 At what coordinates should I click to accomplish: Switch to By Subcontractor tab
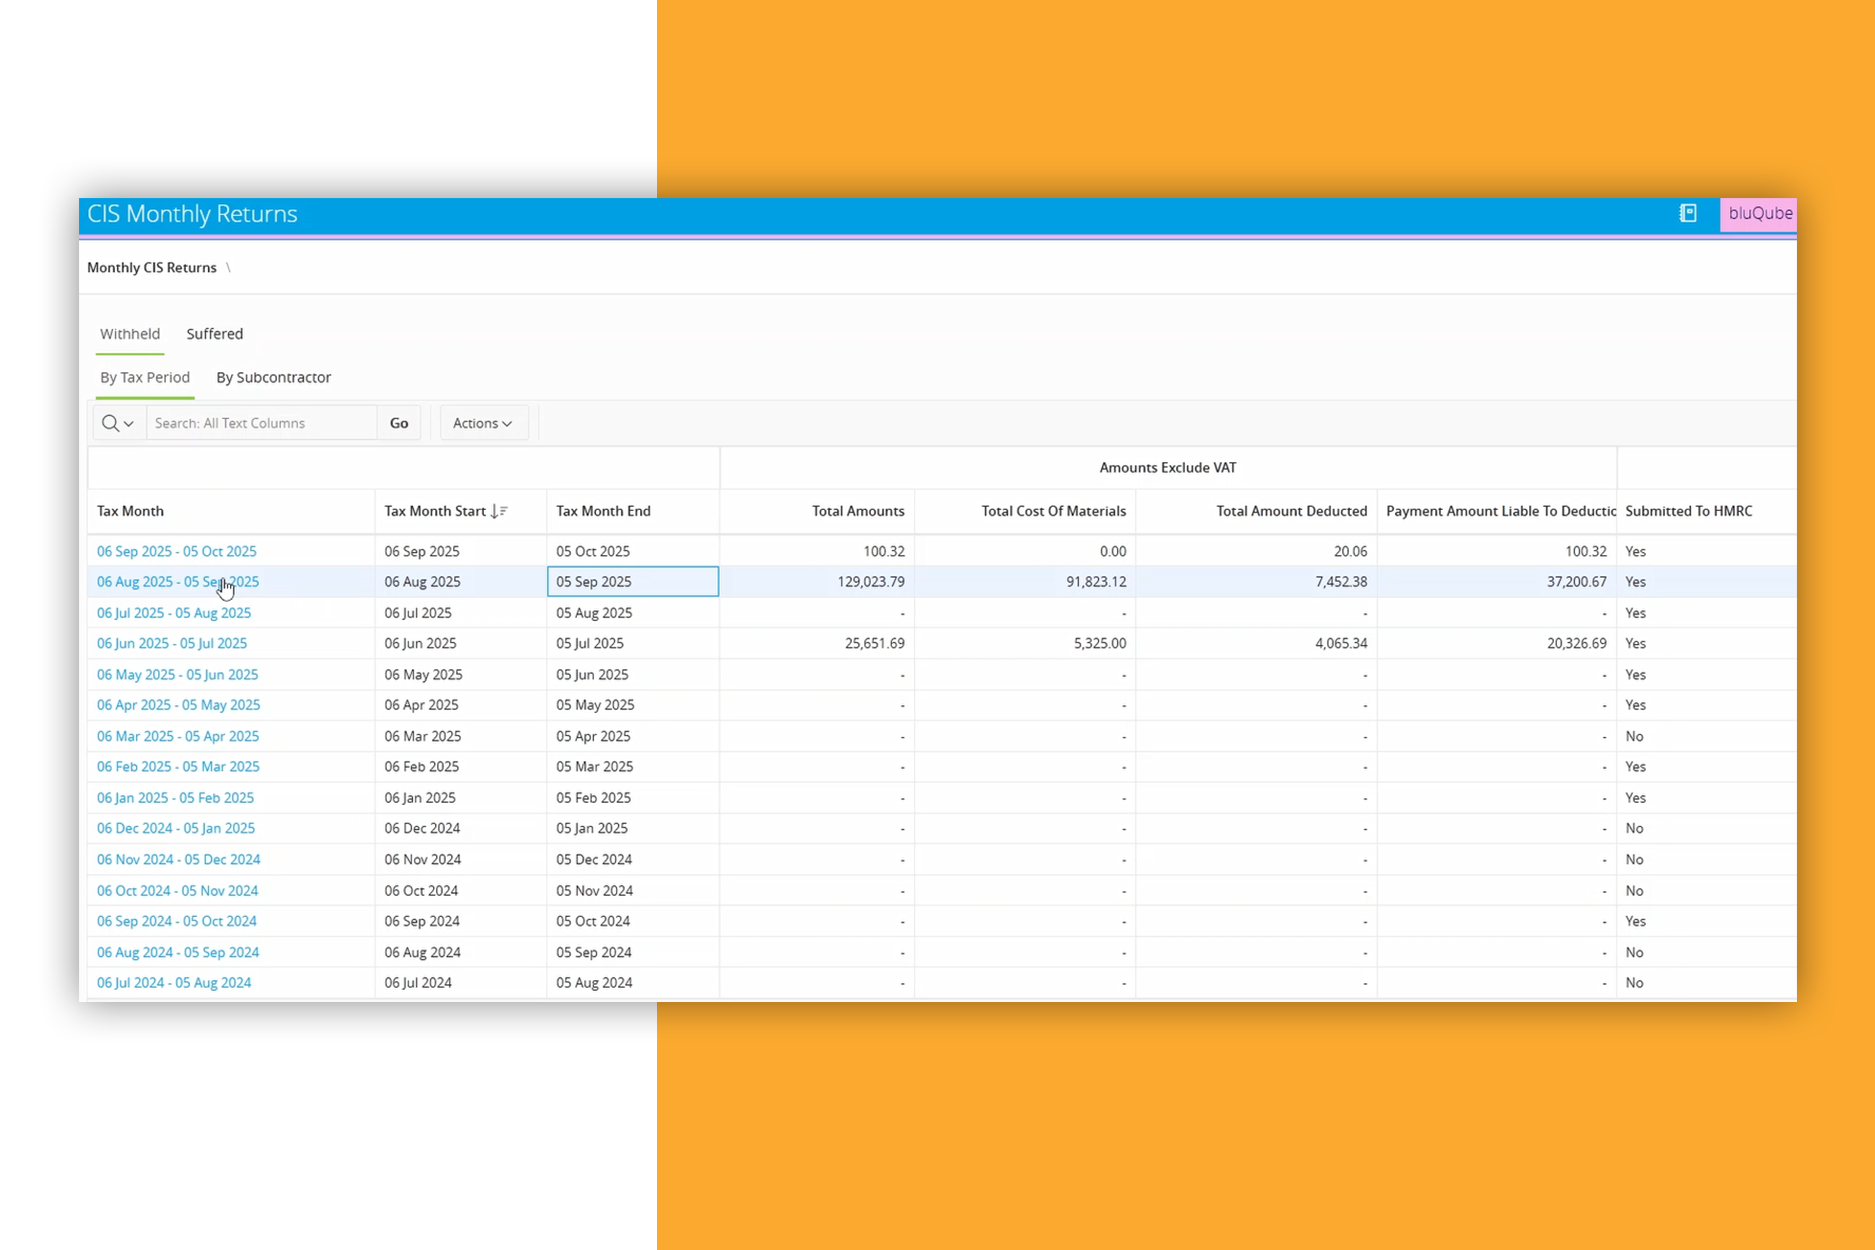(273, 377)
